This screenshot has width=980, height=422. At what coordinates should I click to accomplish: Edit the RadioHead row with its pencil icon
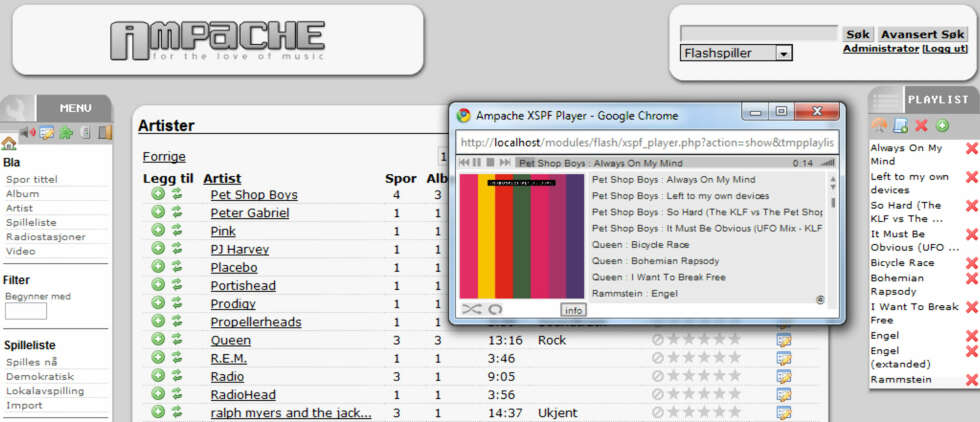click(784, 394)
